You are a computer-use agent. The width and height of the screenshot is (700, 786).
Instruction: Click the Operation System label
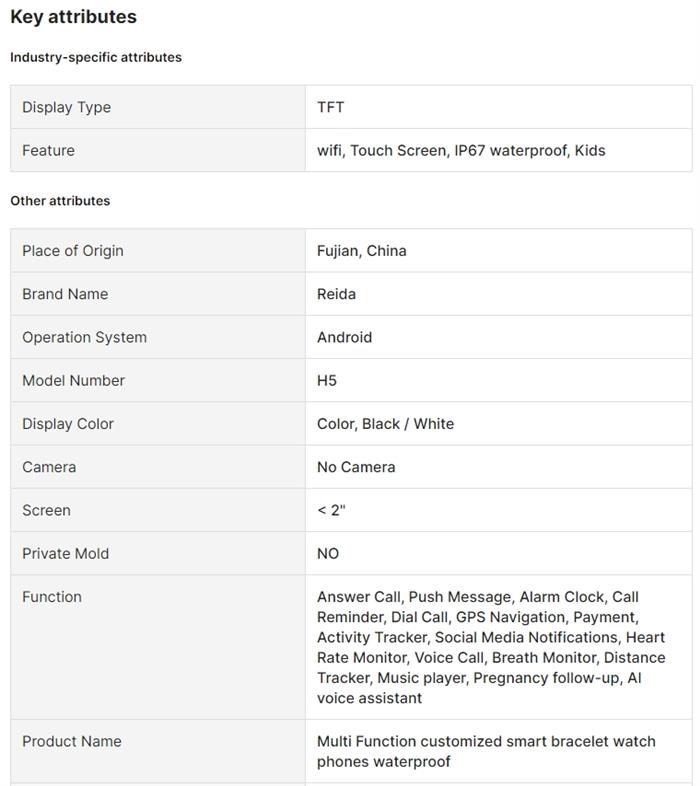tap(84, 337)
